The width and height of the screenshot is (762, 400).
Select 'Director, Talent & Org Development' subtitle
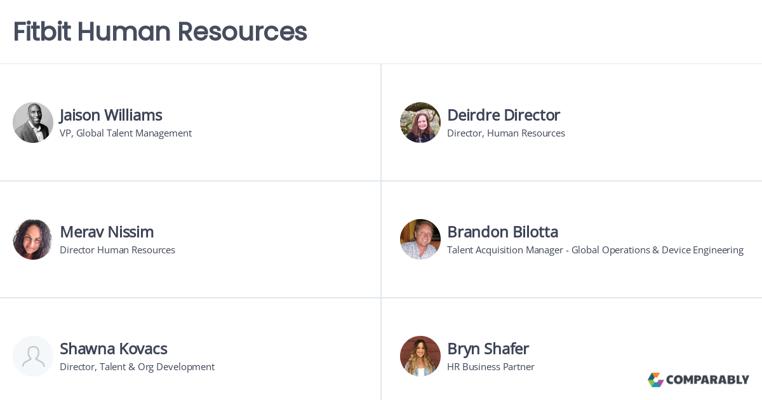tap(137, 366)
